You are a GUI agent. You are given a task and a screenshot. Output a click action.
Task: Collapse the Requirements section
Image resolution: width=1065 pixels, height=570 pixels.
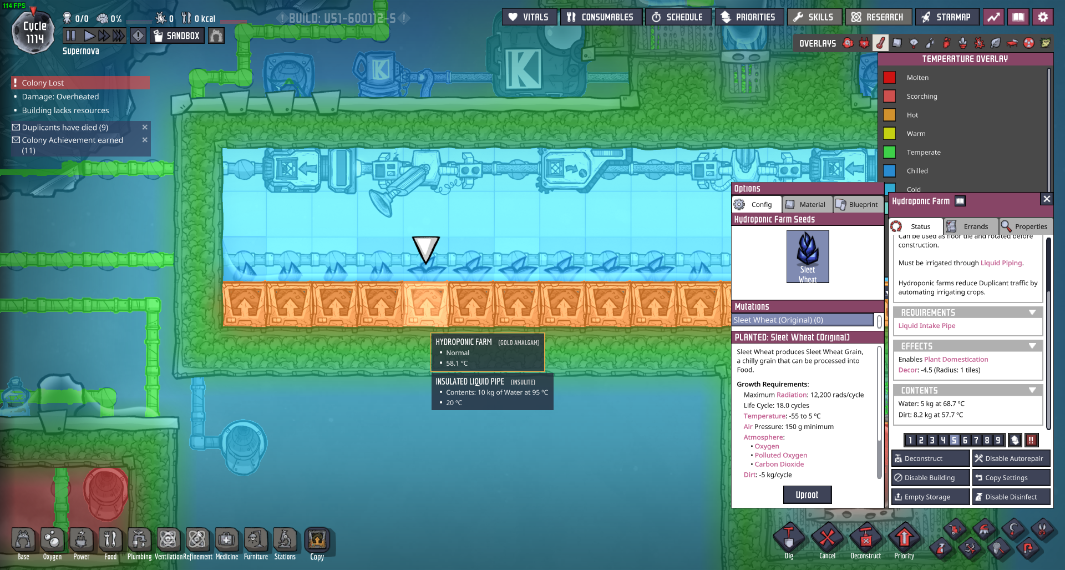pyautogui.click(x=967, y=313)
